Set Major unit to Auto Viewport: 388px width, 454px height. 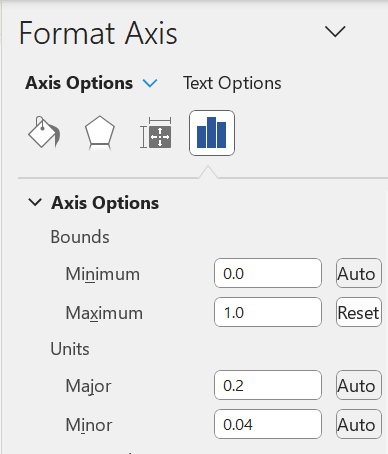359,385
